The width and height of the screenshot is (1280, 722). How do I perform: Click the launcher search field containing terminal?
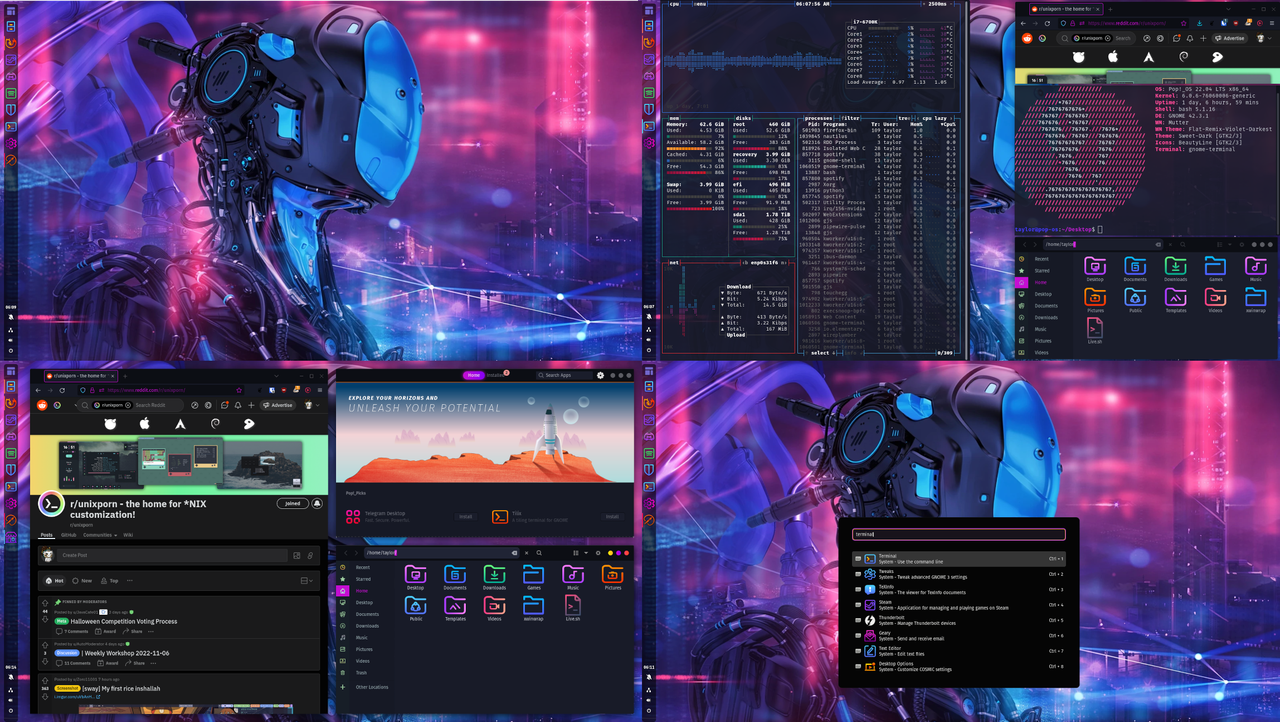tap(959, 533)
